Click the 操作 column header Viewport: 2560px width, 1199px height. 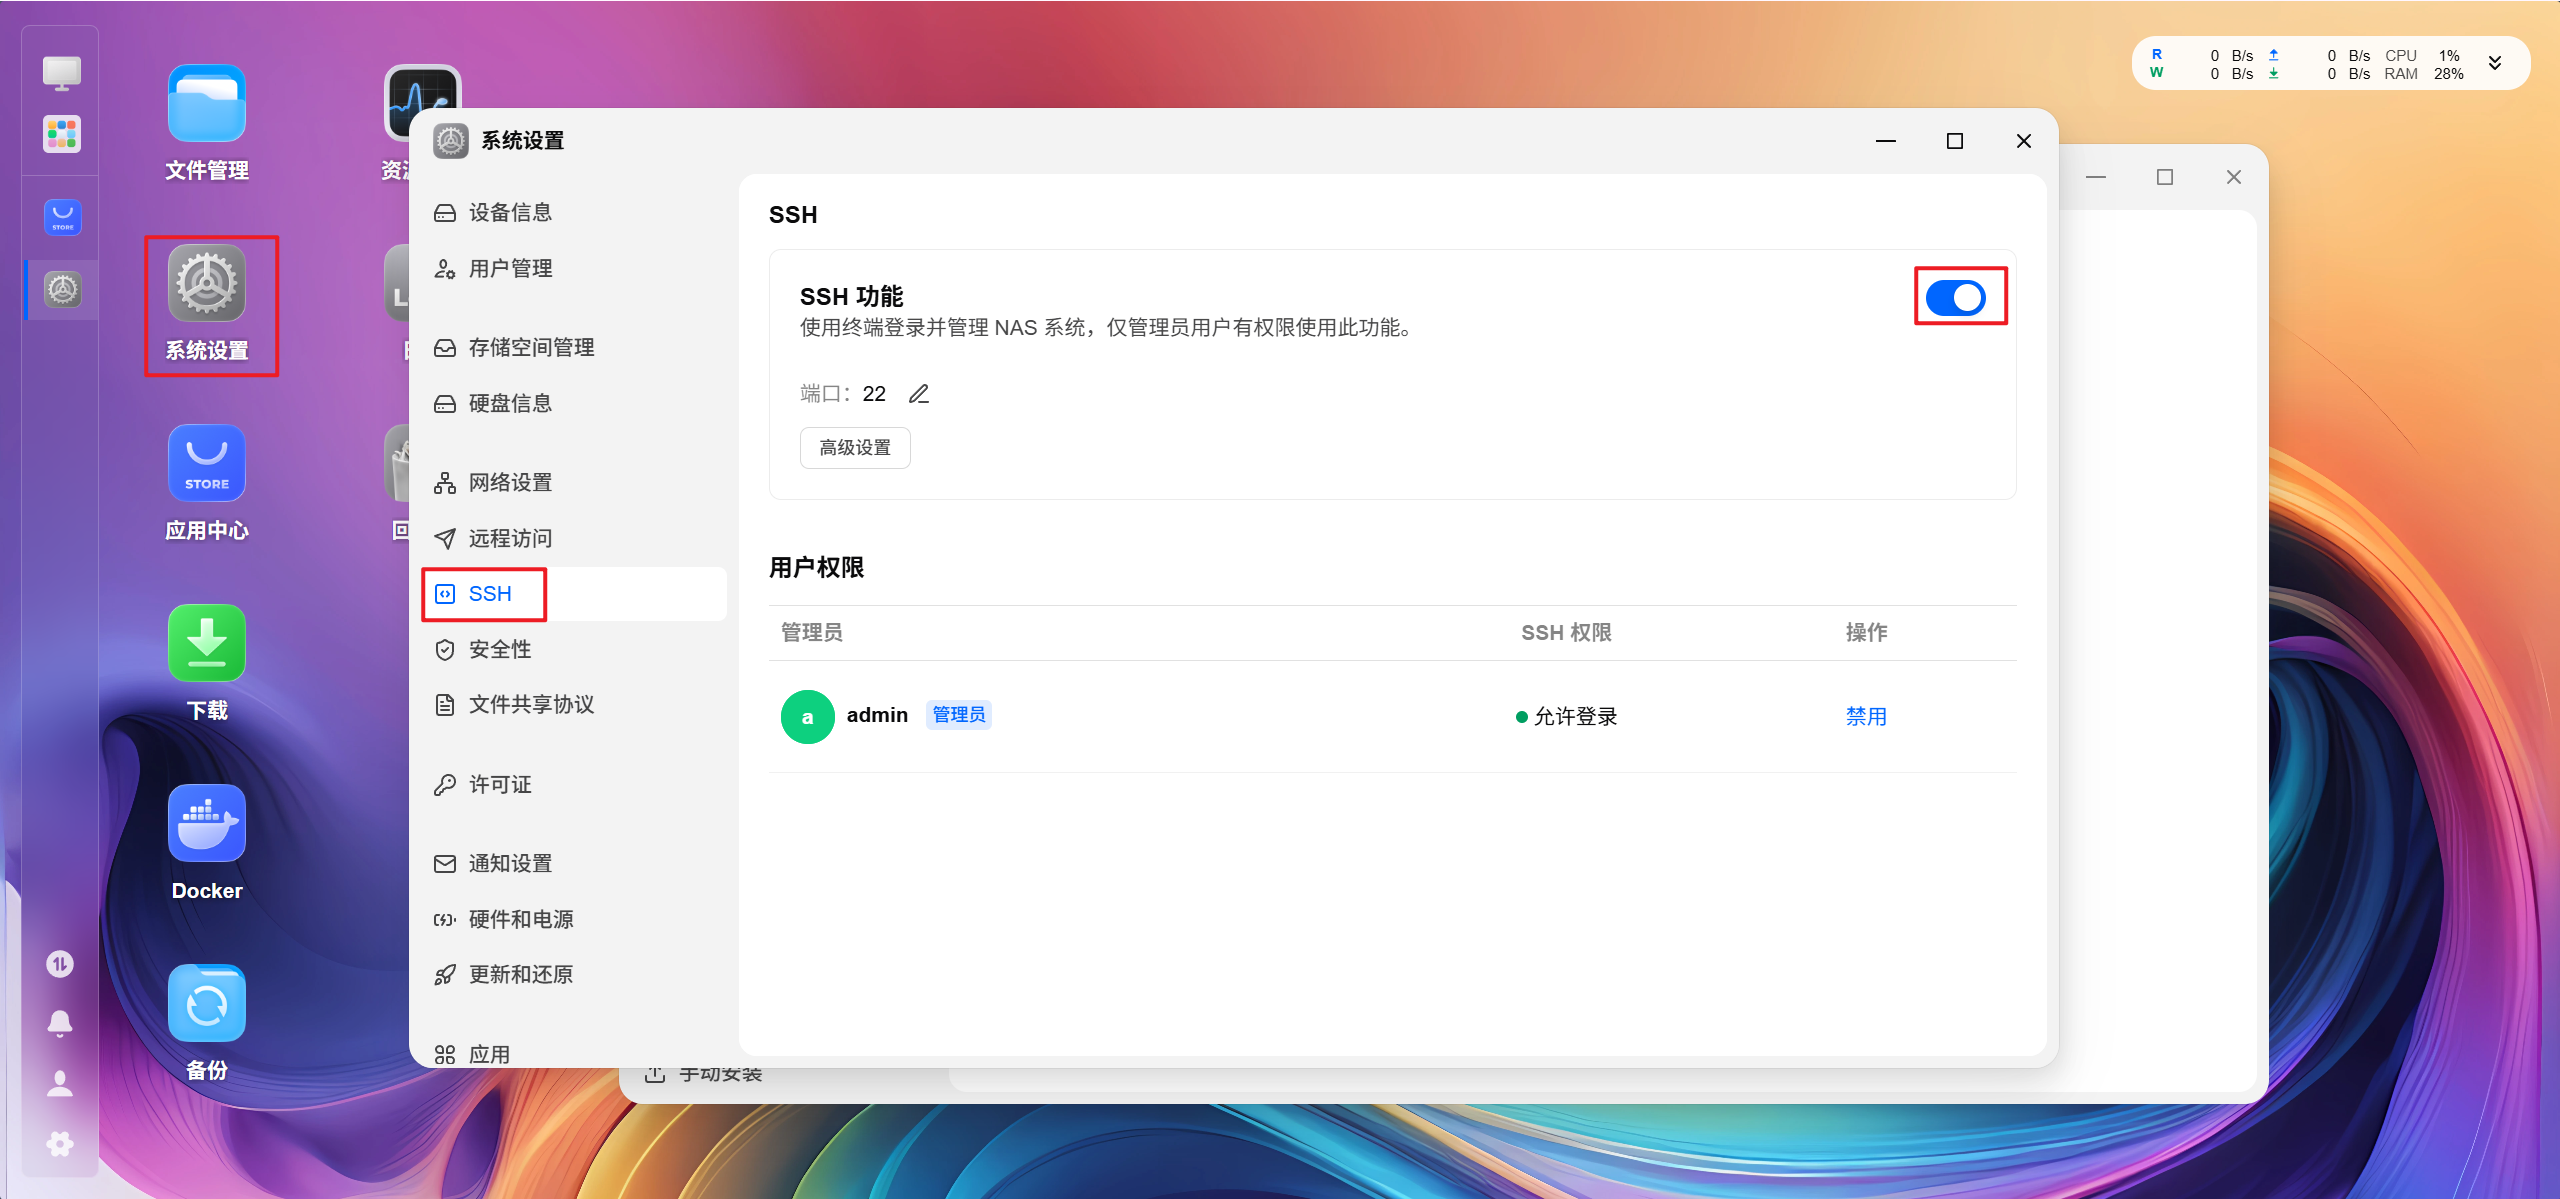[1866, 632]
